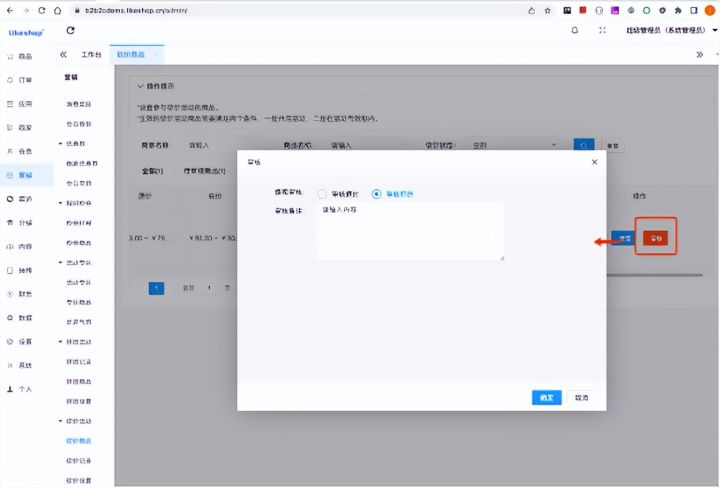Open the 商品 sidebar section

pyautogui.click(x=20, y=56)
